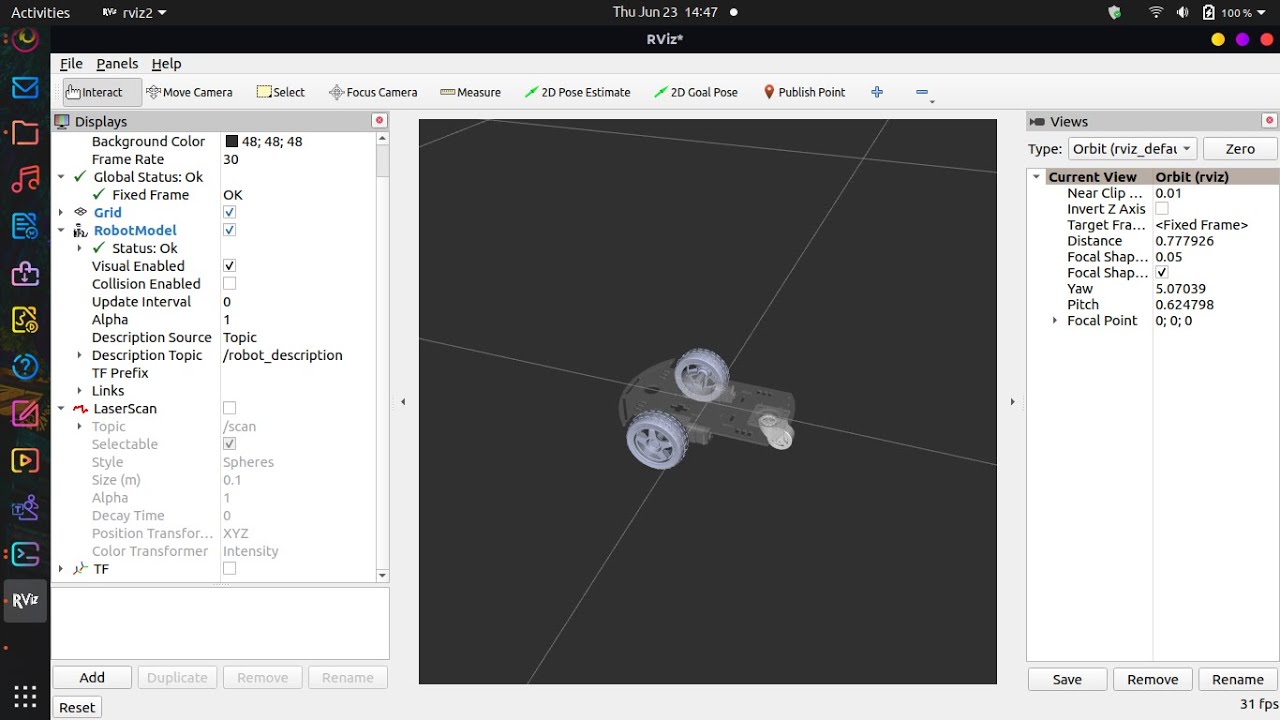
Task: Enable the Collision Enabled checkbox
Action: (229, 284)
